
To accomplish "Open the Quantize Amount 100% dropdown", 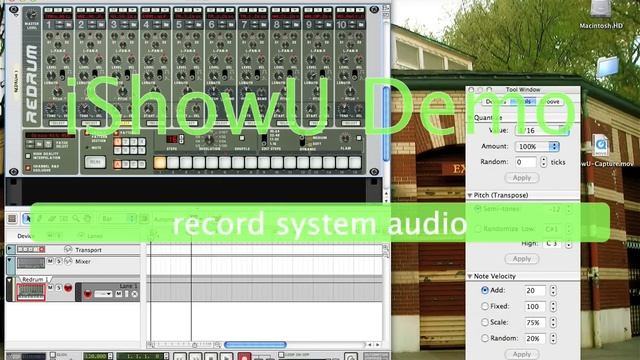I will (x=537, y=146).
